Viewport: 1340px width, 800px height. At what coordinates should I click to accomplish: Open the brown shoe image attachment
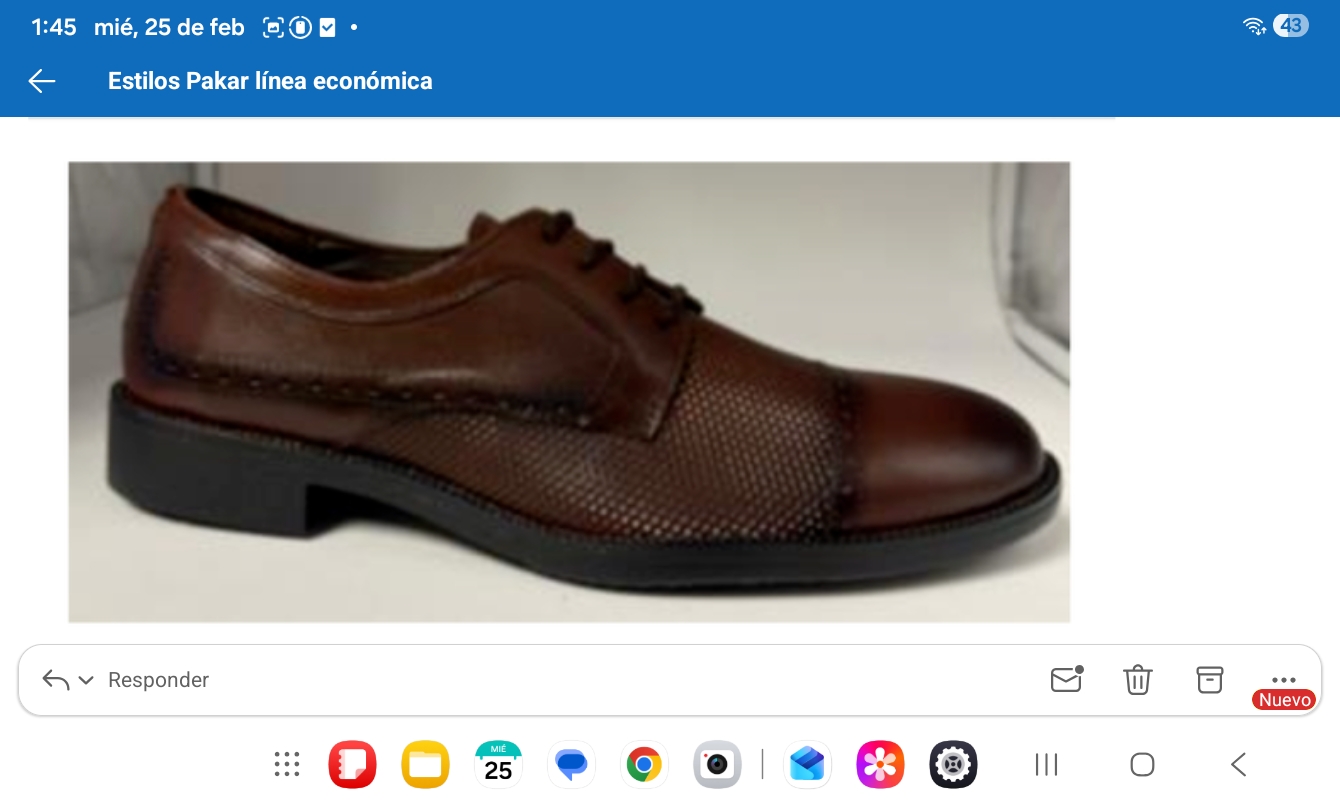[x=568, y=392]
